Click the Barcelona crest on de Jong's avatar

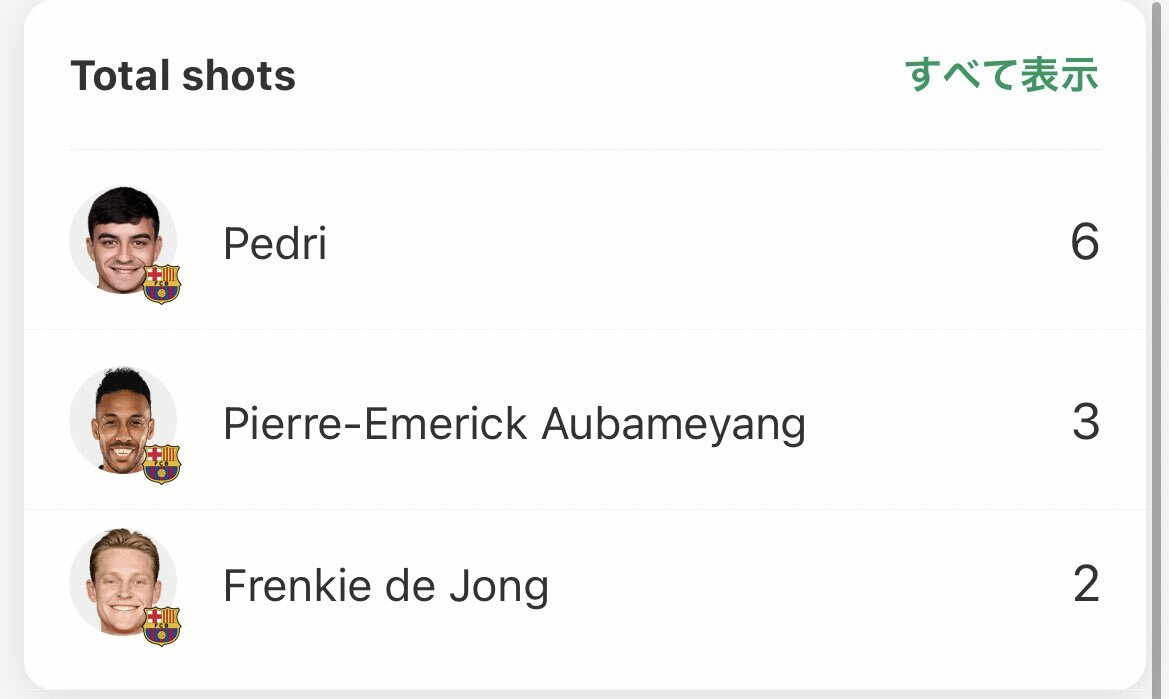coord(162,626)
